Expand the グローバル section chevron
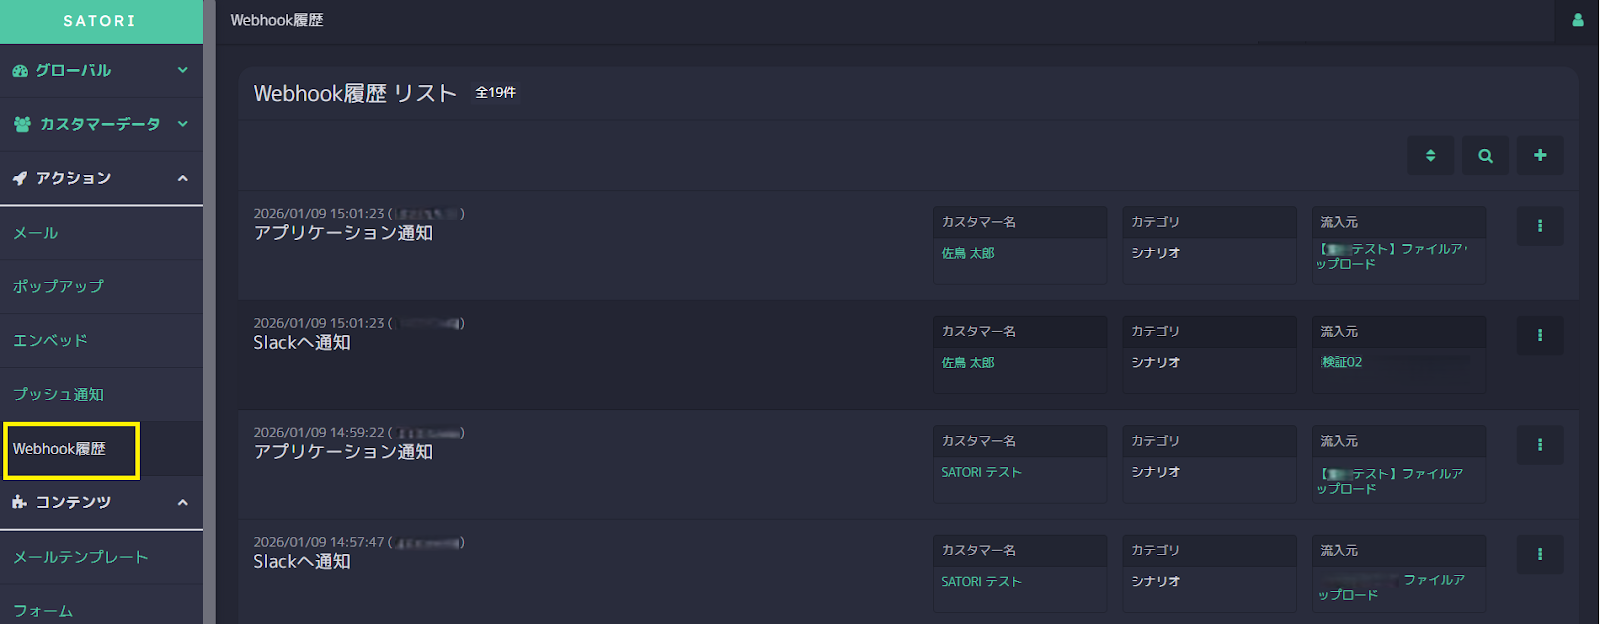The image size is (1600, 624). [x=183, y=70]
